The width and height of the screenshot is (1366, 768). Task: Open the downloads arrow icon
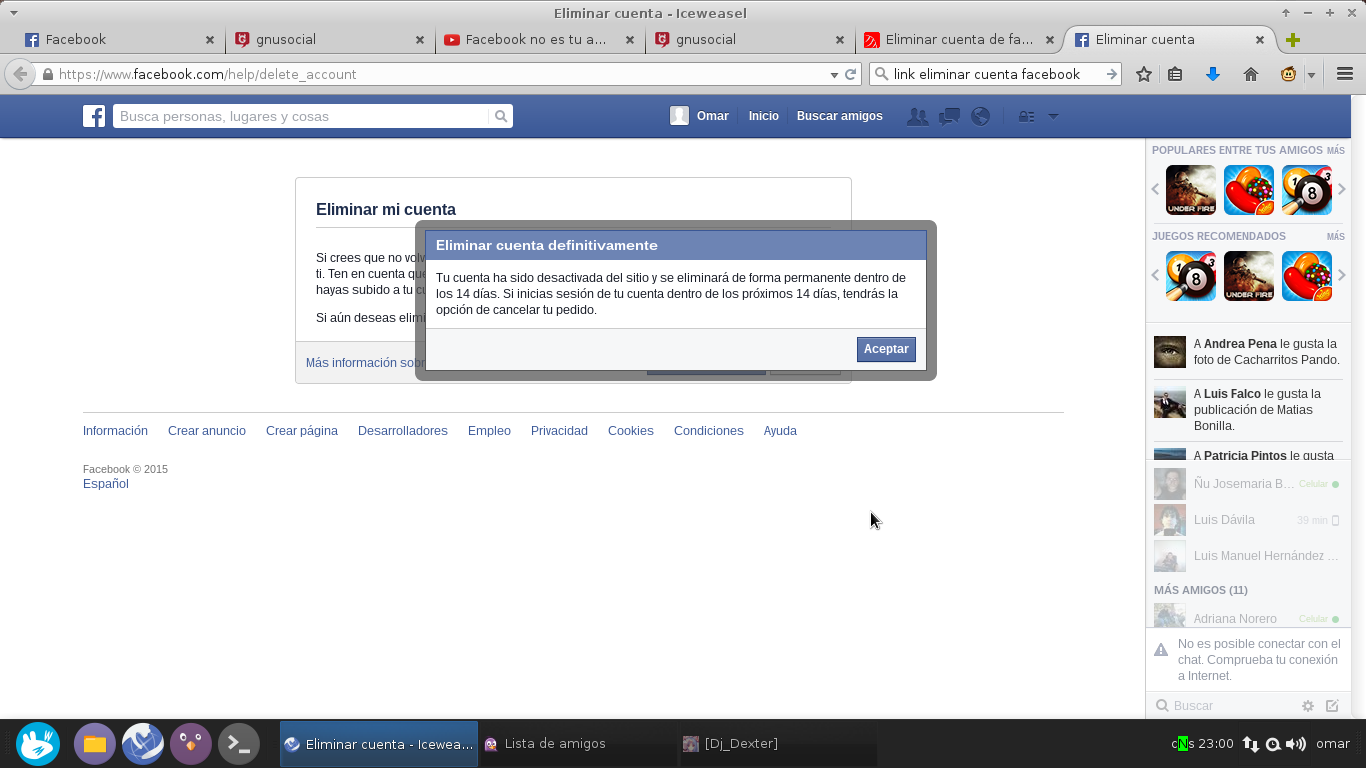(x=1213, y=74)
